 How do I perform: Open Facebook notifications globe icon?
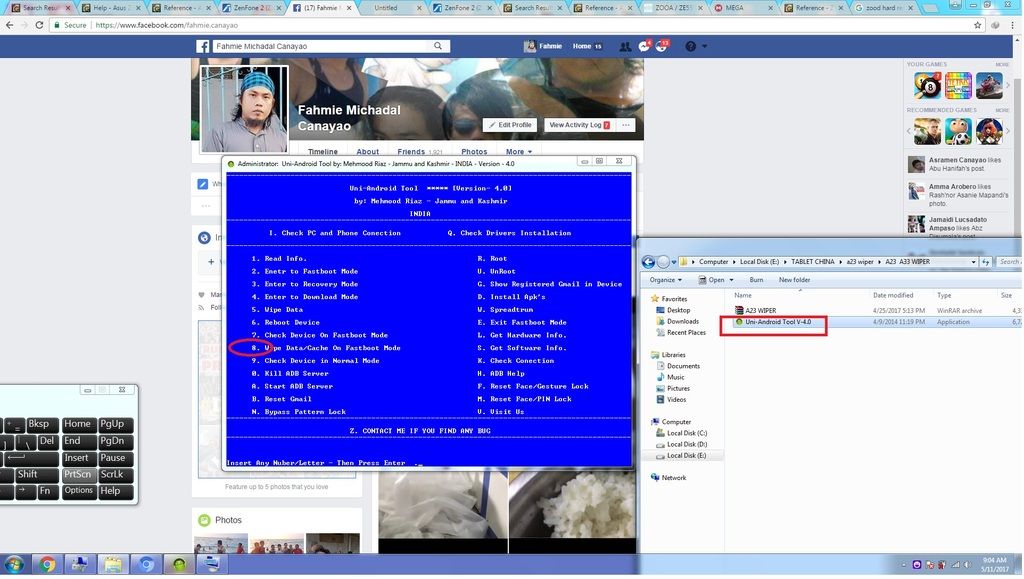[662, 46]
